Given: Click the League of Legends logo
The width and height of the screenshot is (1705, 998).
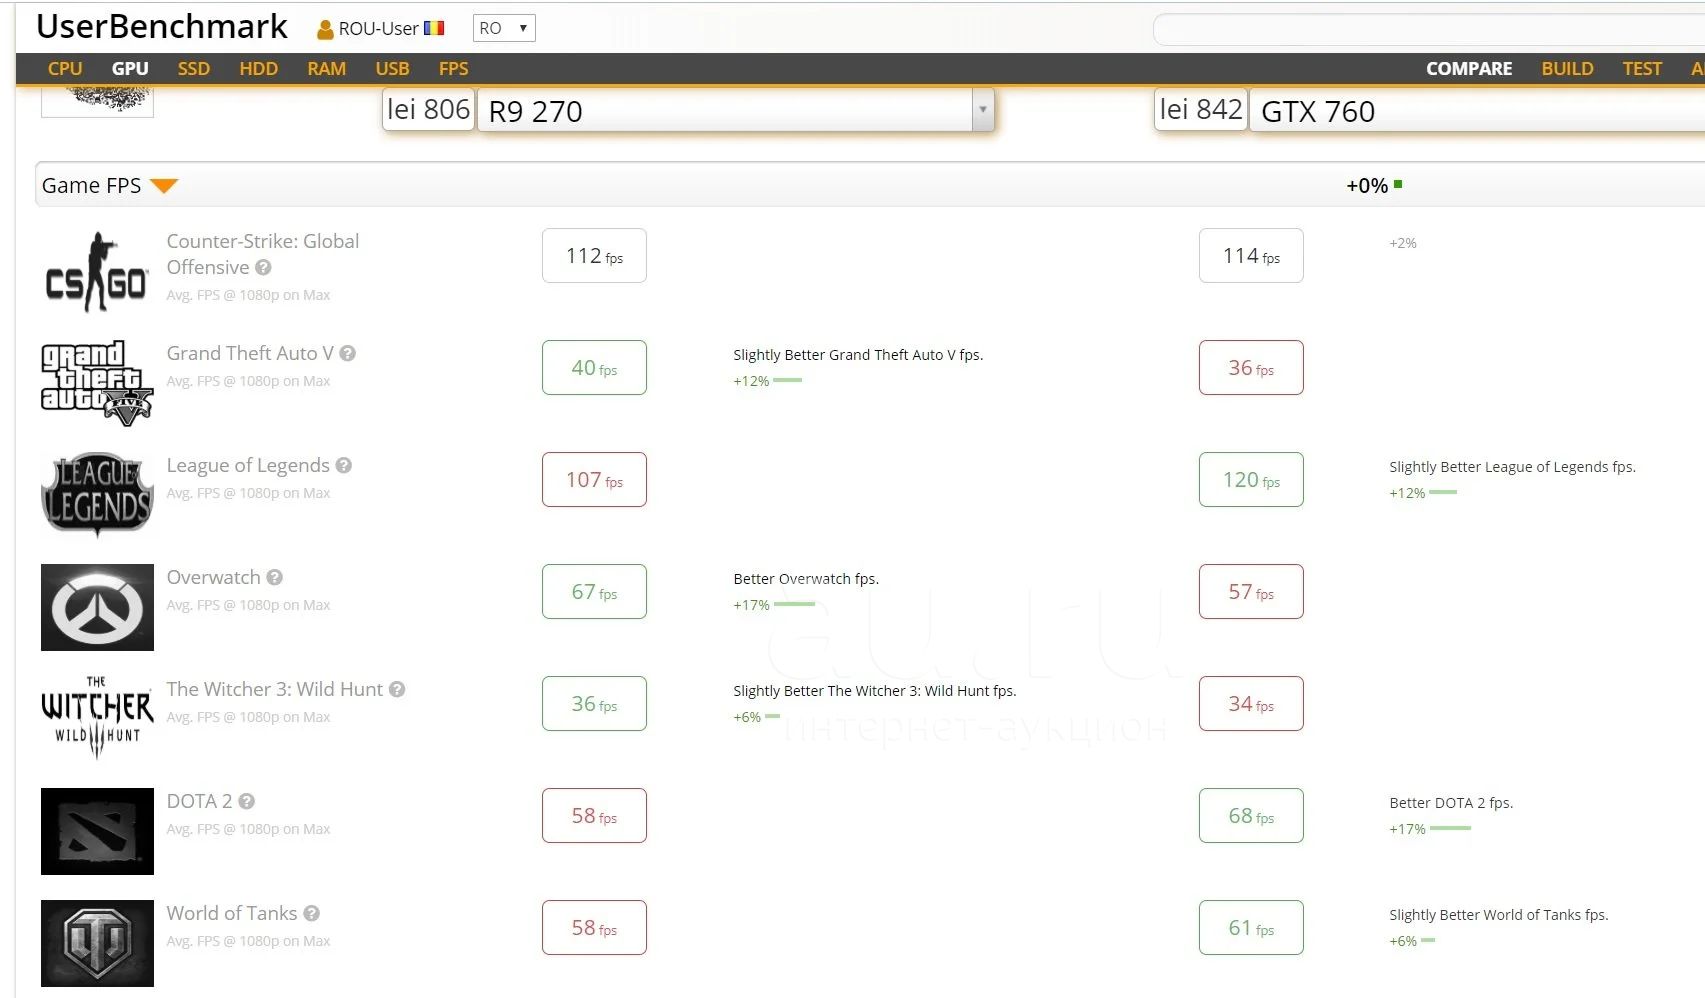Looking at the screenshot, I should (x=97, y=495).
